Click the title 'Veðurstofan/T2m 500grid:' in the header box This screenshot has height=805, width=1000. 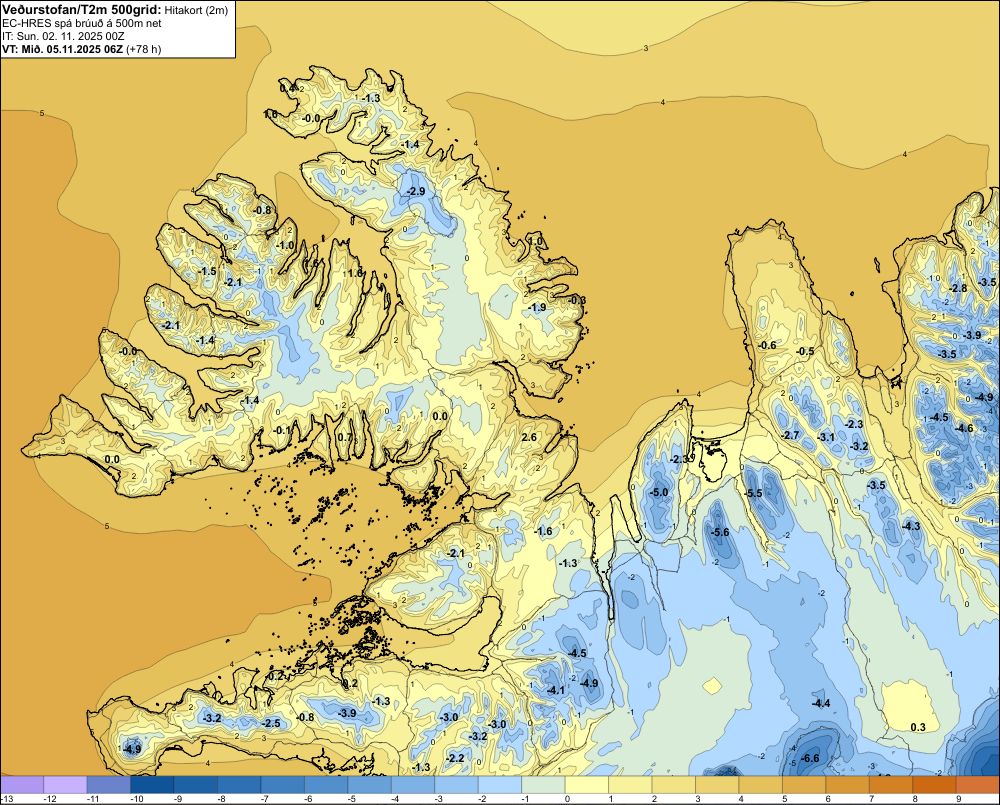pyautogui.click(x=82, y=10)
